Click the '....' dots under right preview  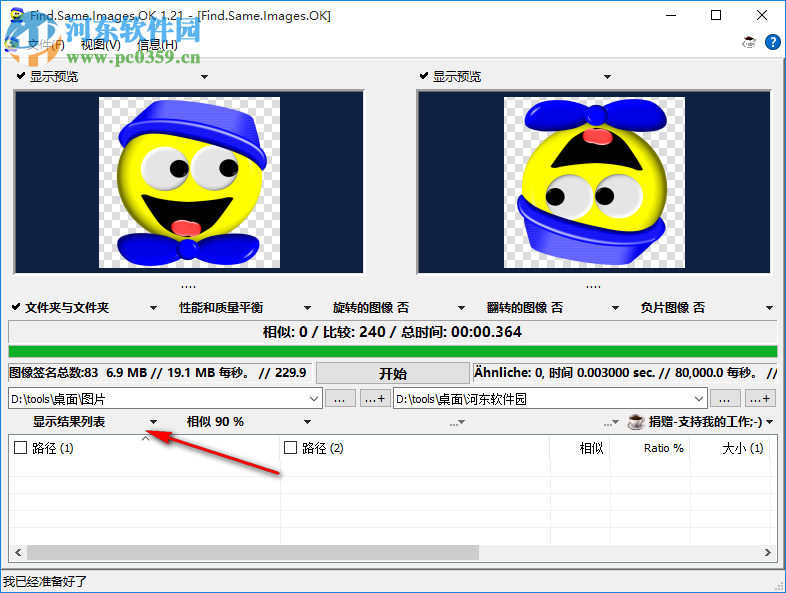593,286
